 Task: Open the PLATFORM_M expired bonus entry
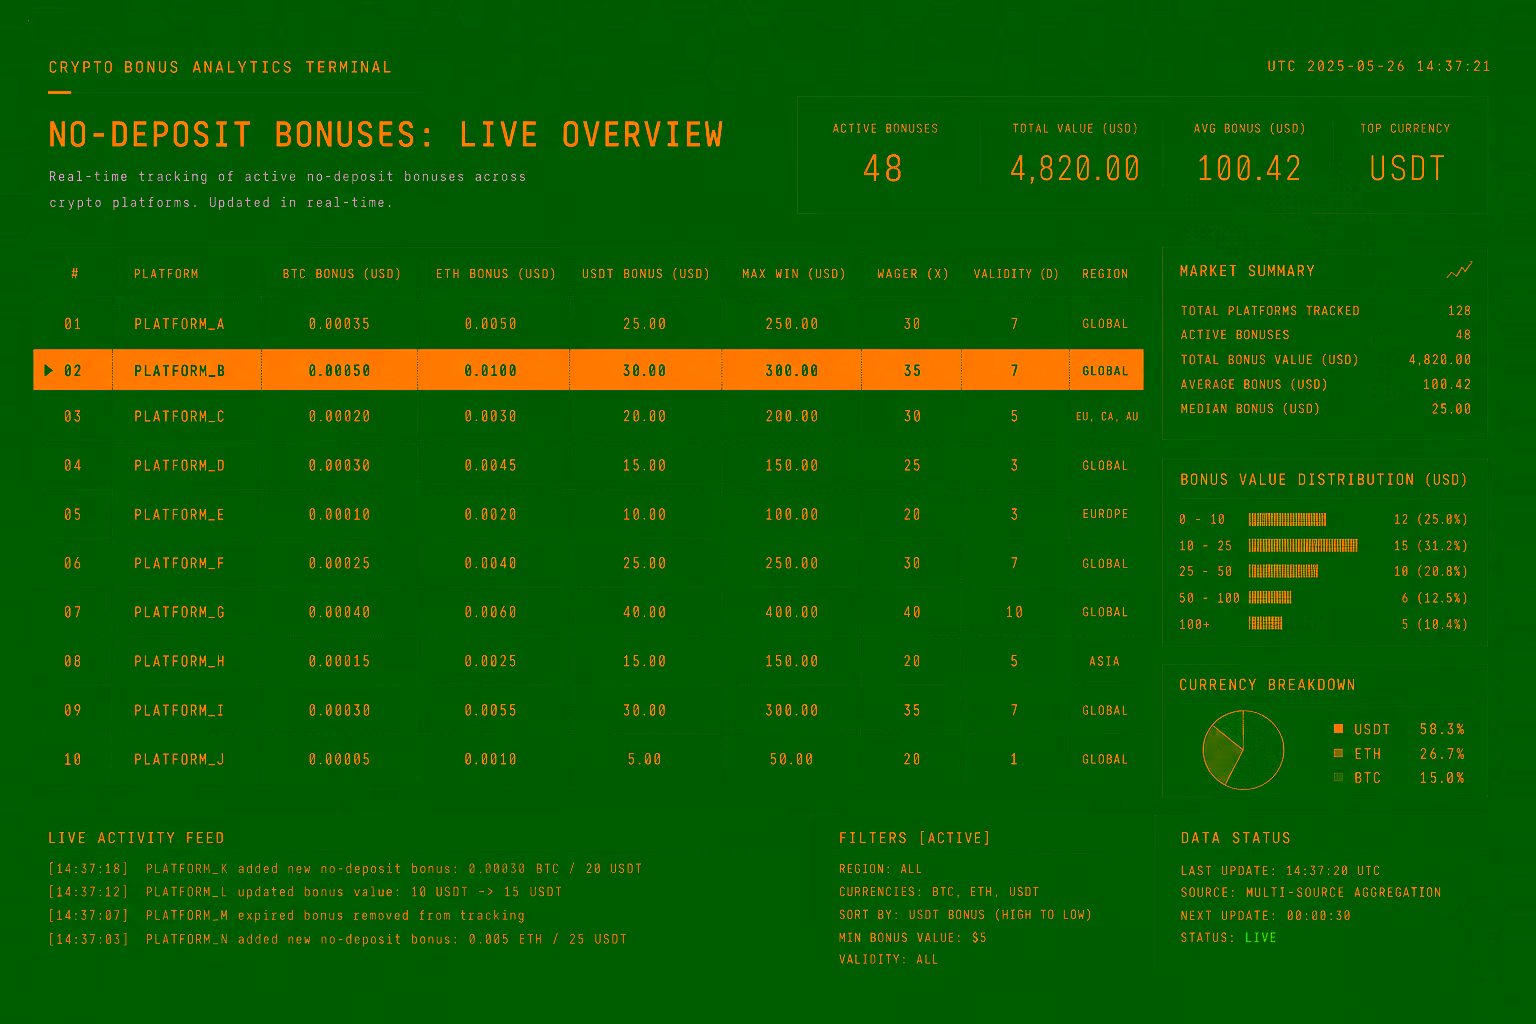point(286,915)
